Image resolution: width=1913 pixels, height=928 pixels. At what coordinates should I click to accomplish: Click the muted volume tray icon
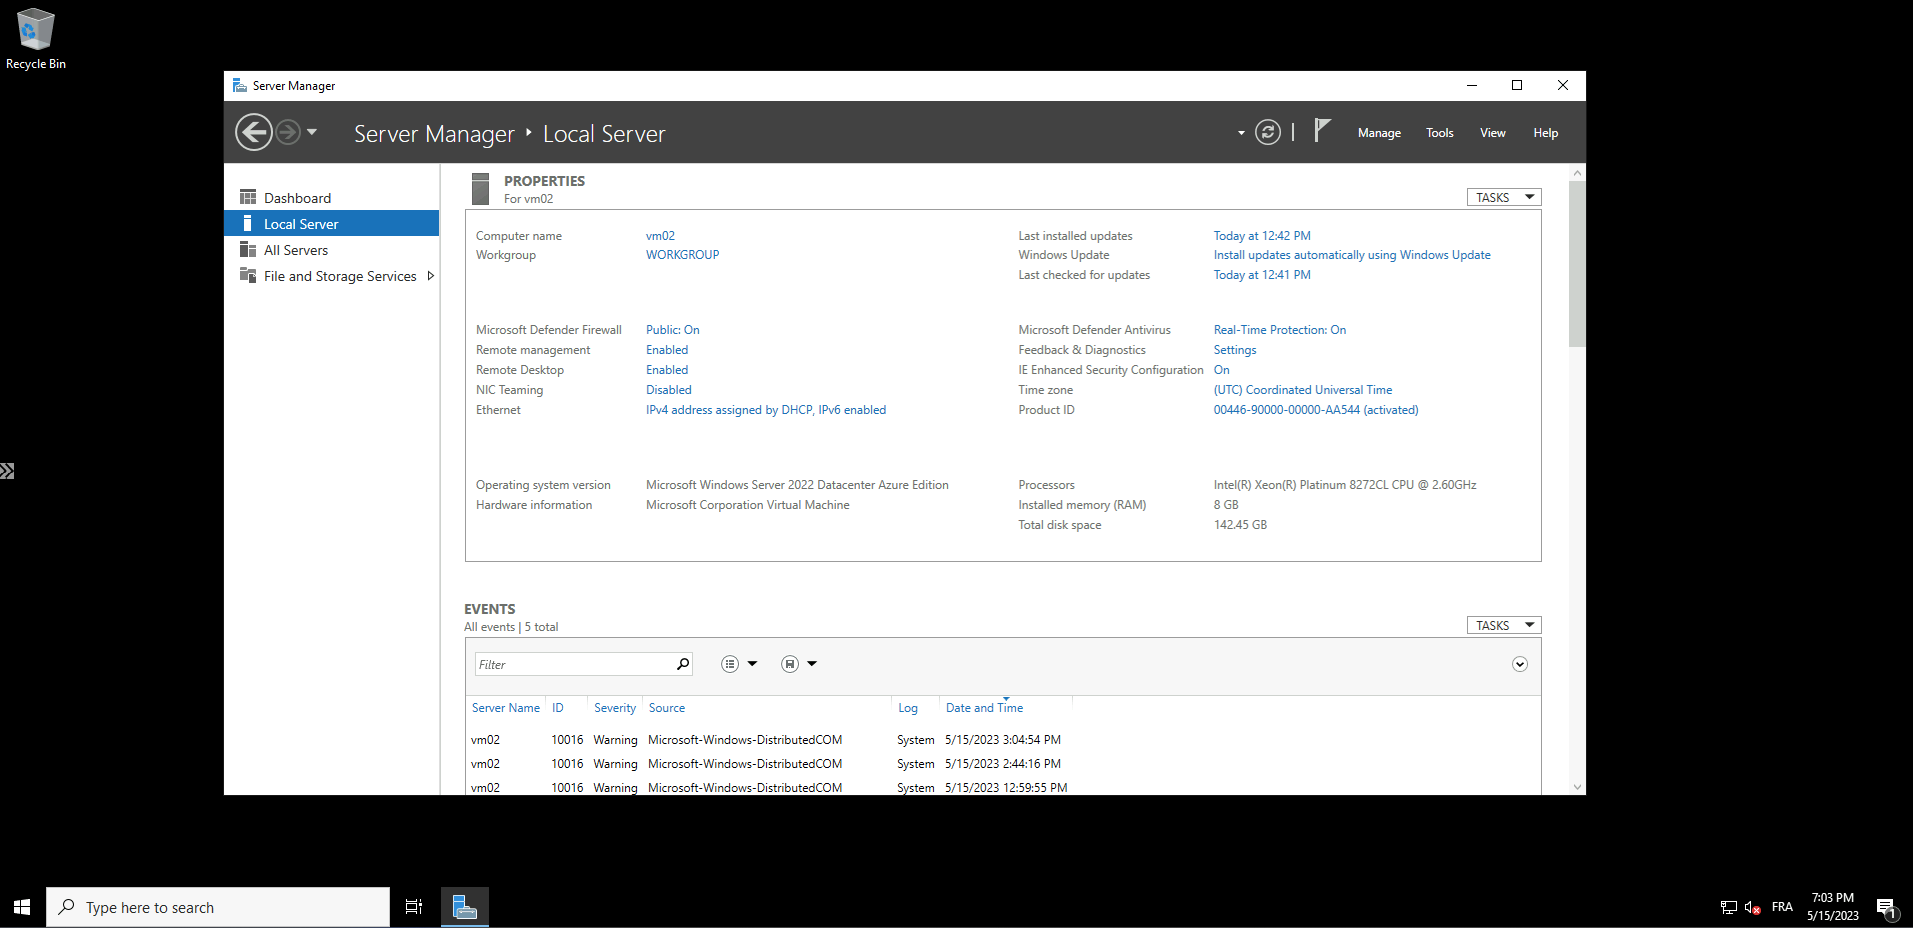[x=1752, y=907]
